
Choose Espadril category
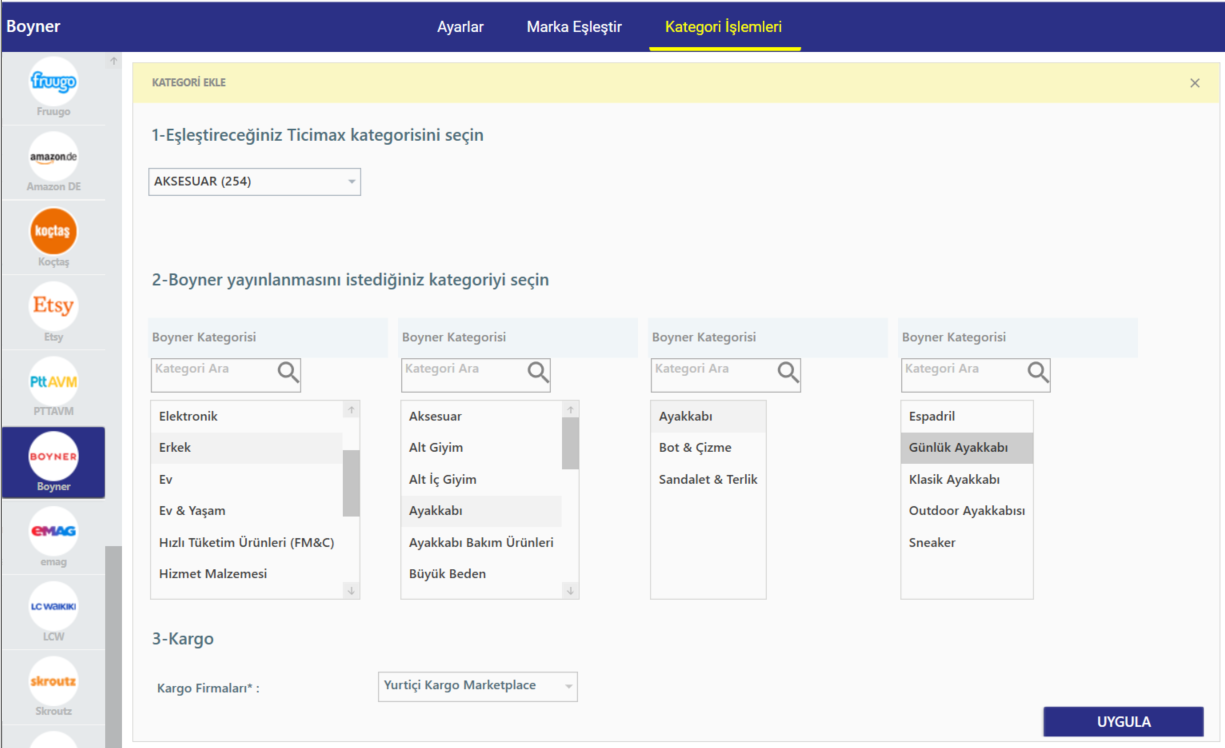967,416
